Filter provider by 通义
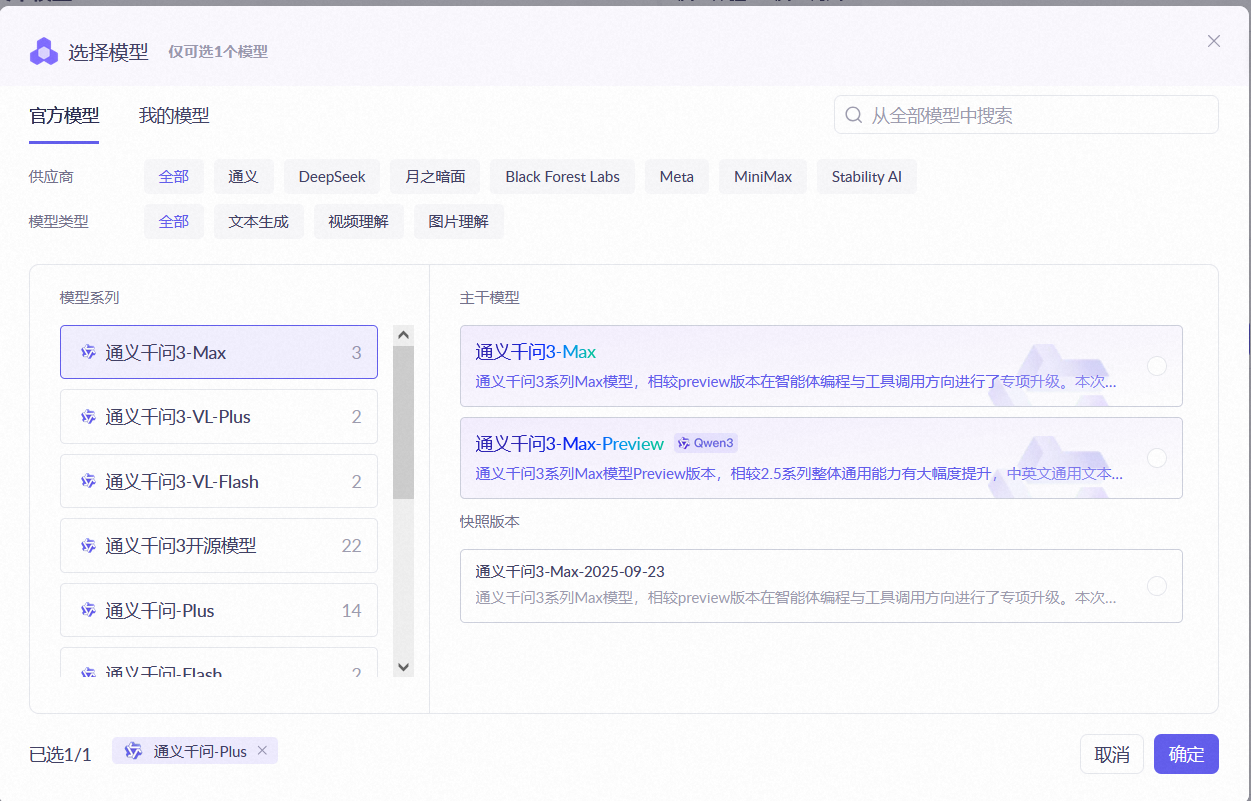Screen dimensions: 1251x801 (244, 177)
